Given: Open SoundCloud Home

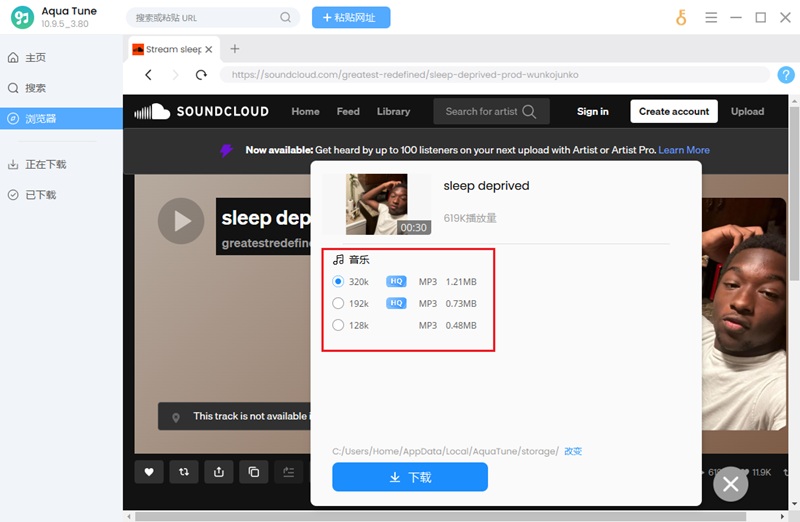Looking at the screenshot, I should [x=306, y=111].
